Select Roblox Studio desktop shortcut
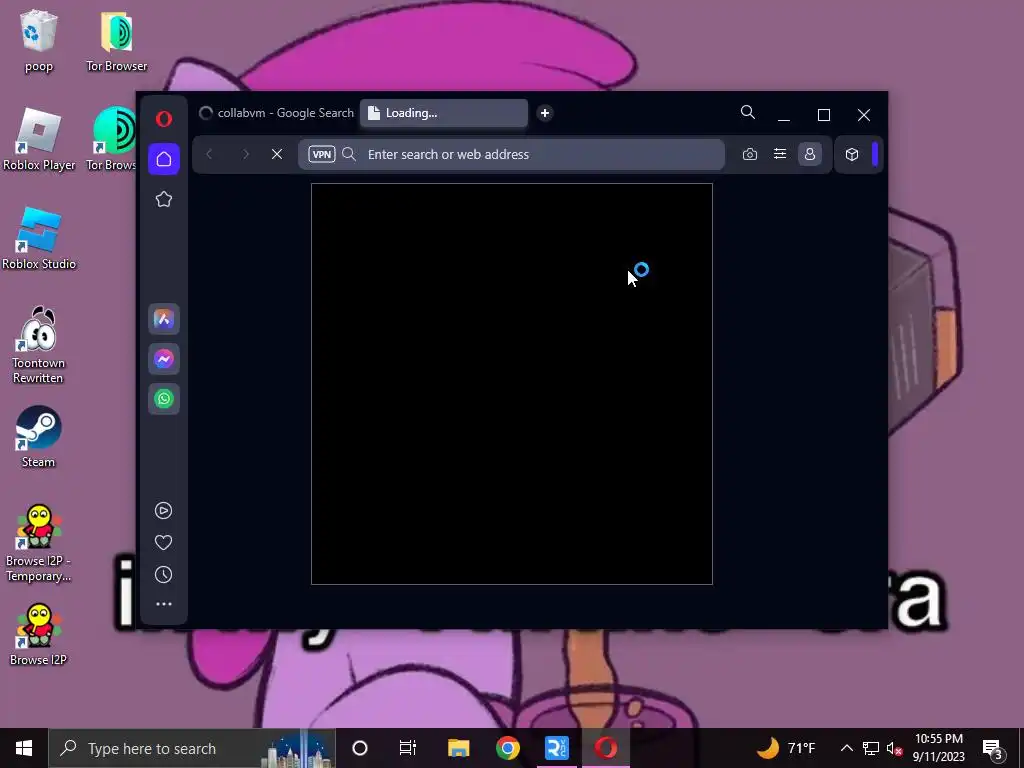 click(x=39, y=238)
